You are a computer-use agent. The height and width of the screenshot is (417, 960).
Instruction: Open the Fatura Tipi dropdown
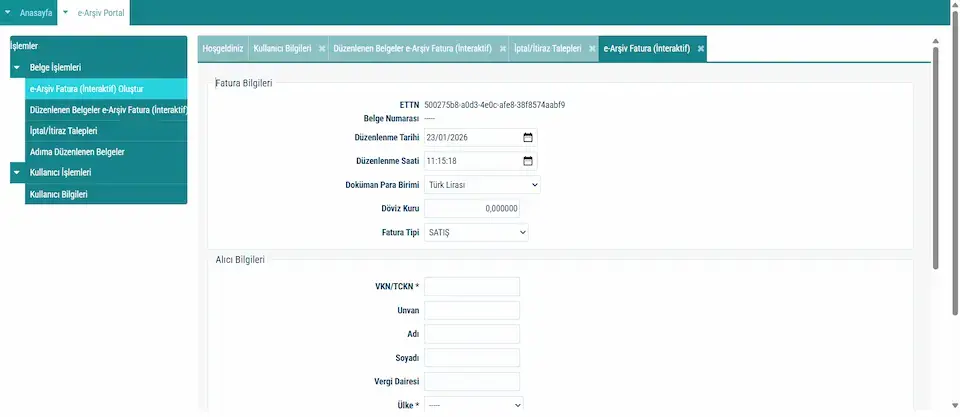tap(476, 232)
